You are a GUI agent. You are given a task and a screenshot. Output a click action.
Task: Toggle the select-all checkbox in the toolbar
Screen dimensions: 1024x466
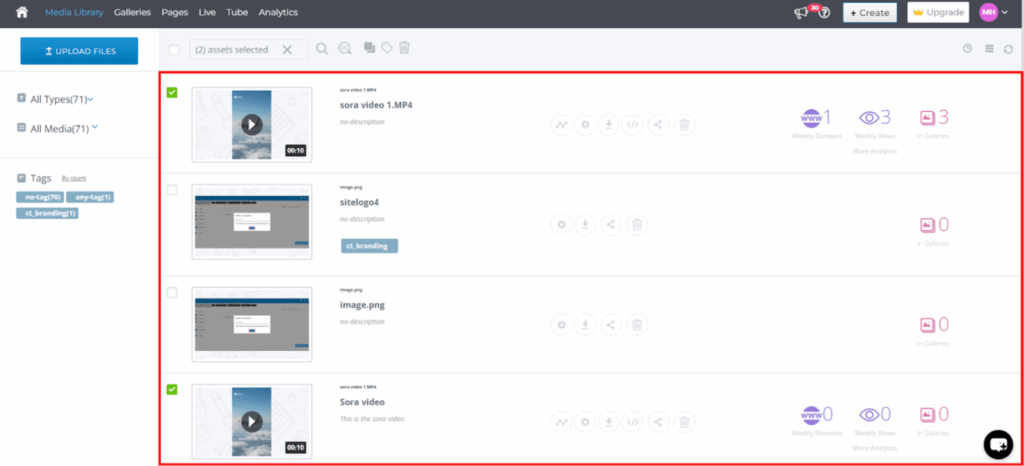coord(175,49)
